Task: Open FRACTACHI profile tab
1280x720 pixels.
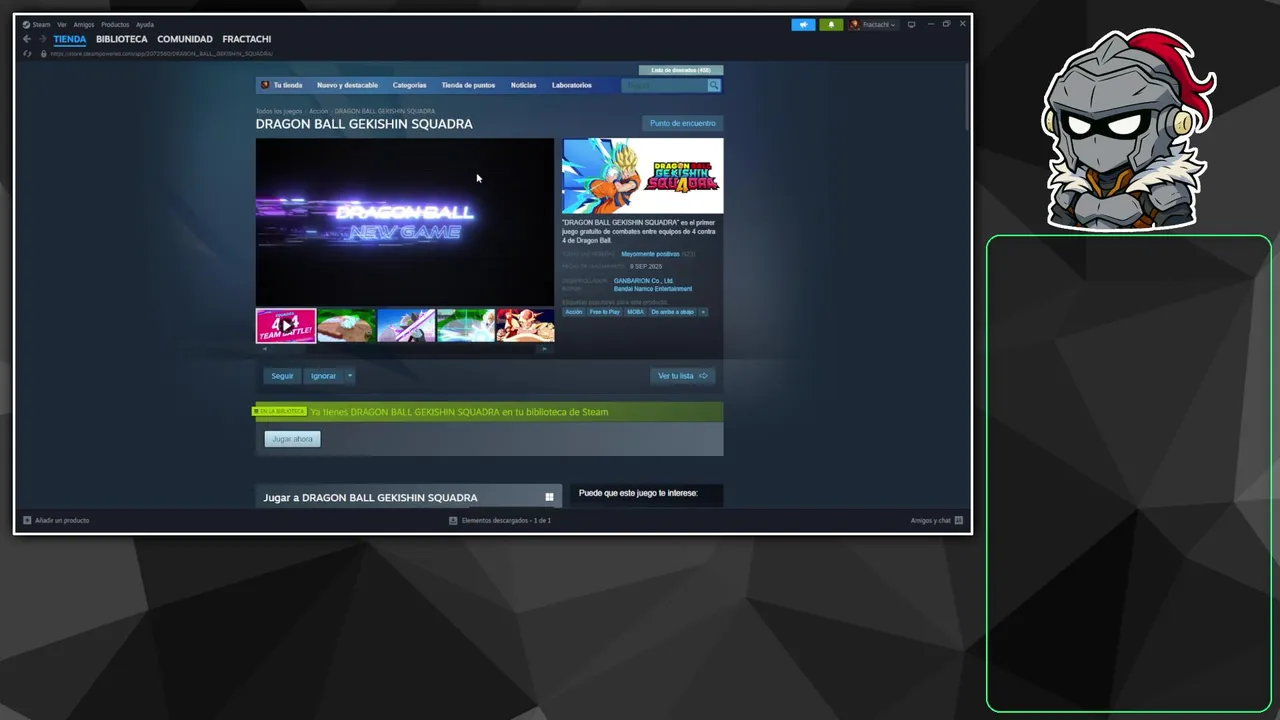Action: [247, 39]
